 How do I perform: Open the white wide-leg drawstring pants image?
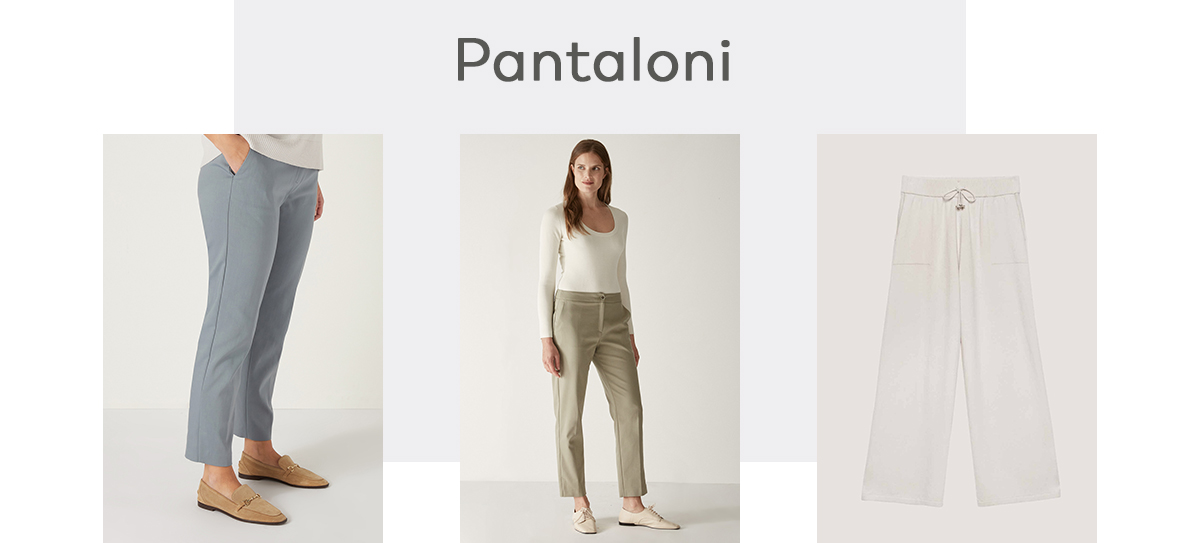click(957, 338)
